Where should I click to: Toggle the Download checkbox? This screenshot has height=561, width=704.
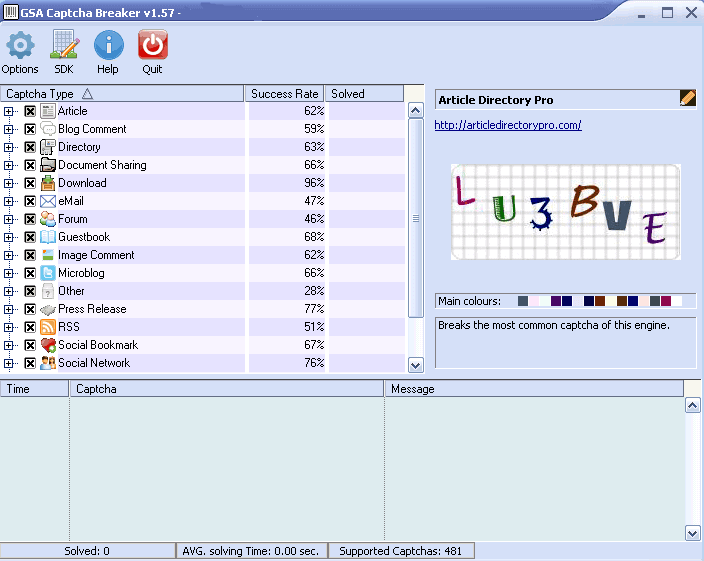[30, 183]
